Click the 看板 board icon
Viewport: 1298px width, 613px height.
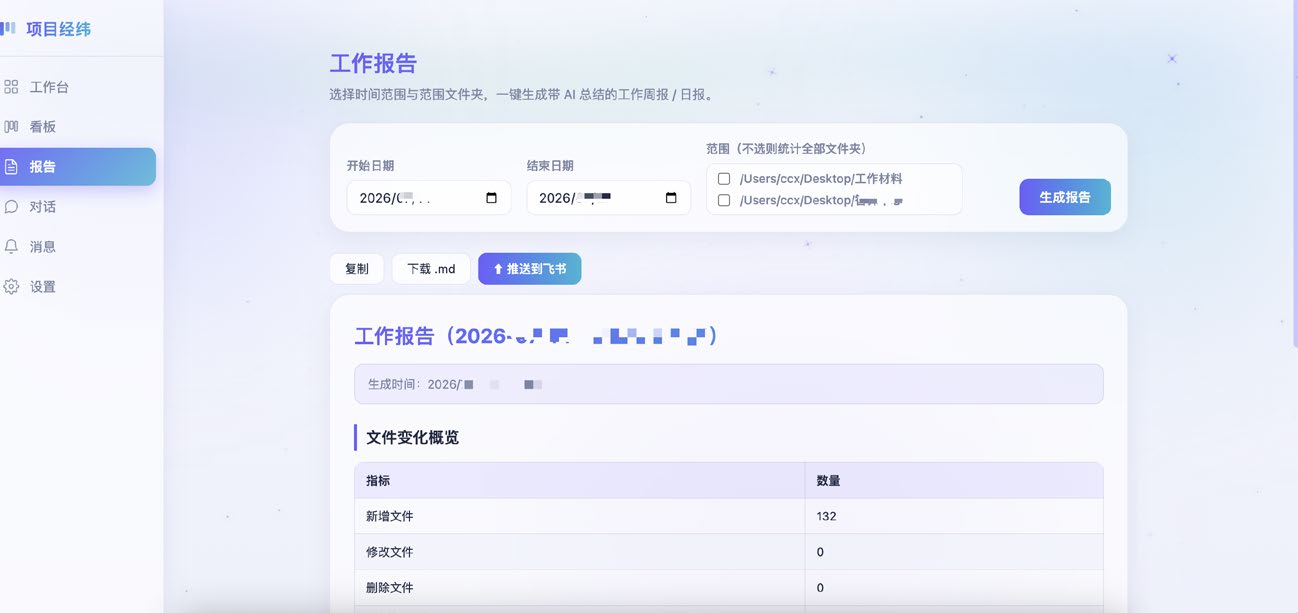pos(11,127)
